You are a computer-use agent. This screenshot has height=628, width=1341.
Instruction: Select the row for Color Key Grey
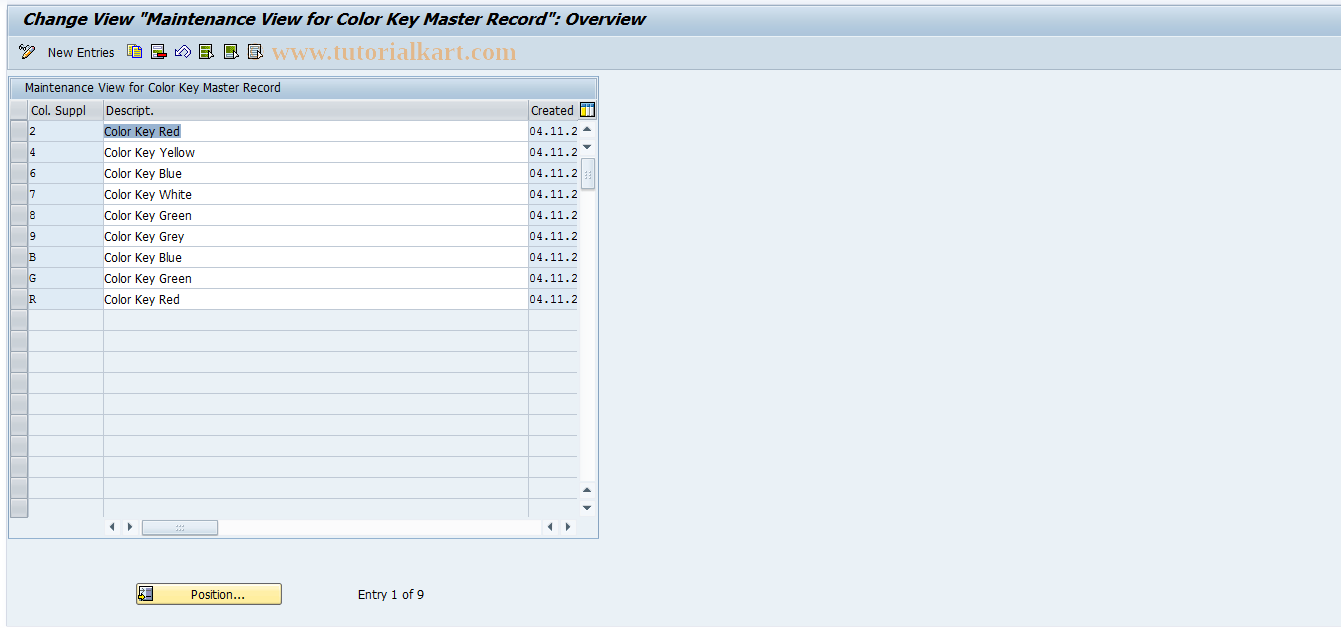pos(19,236)
